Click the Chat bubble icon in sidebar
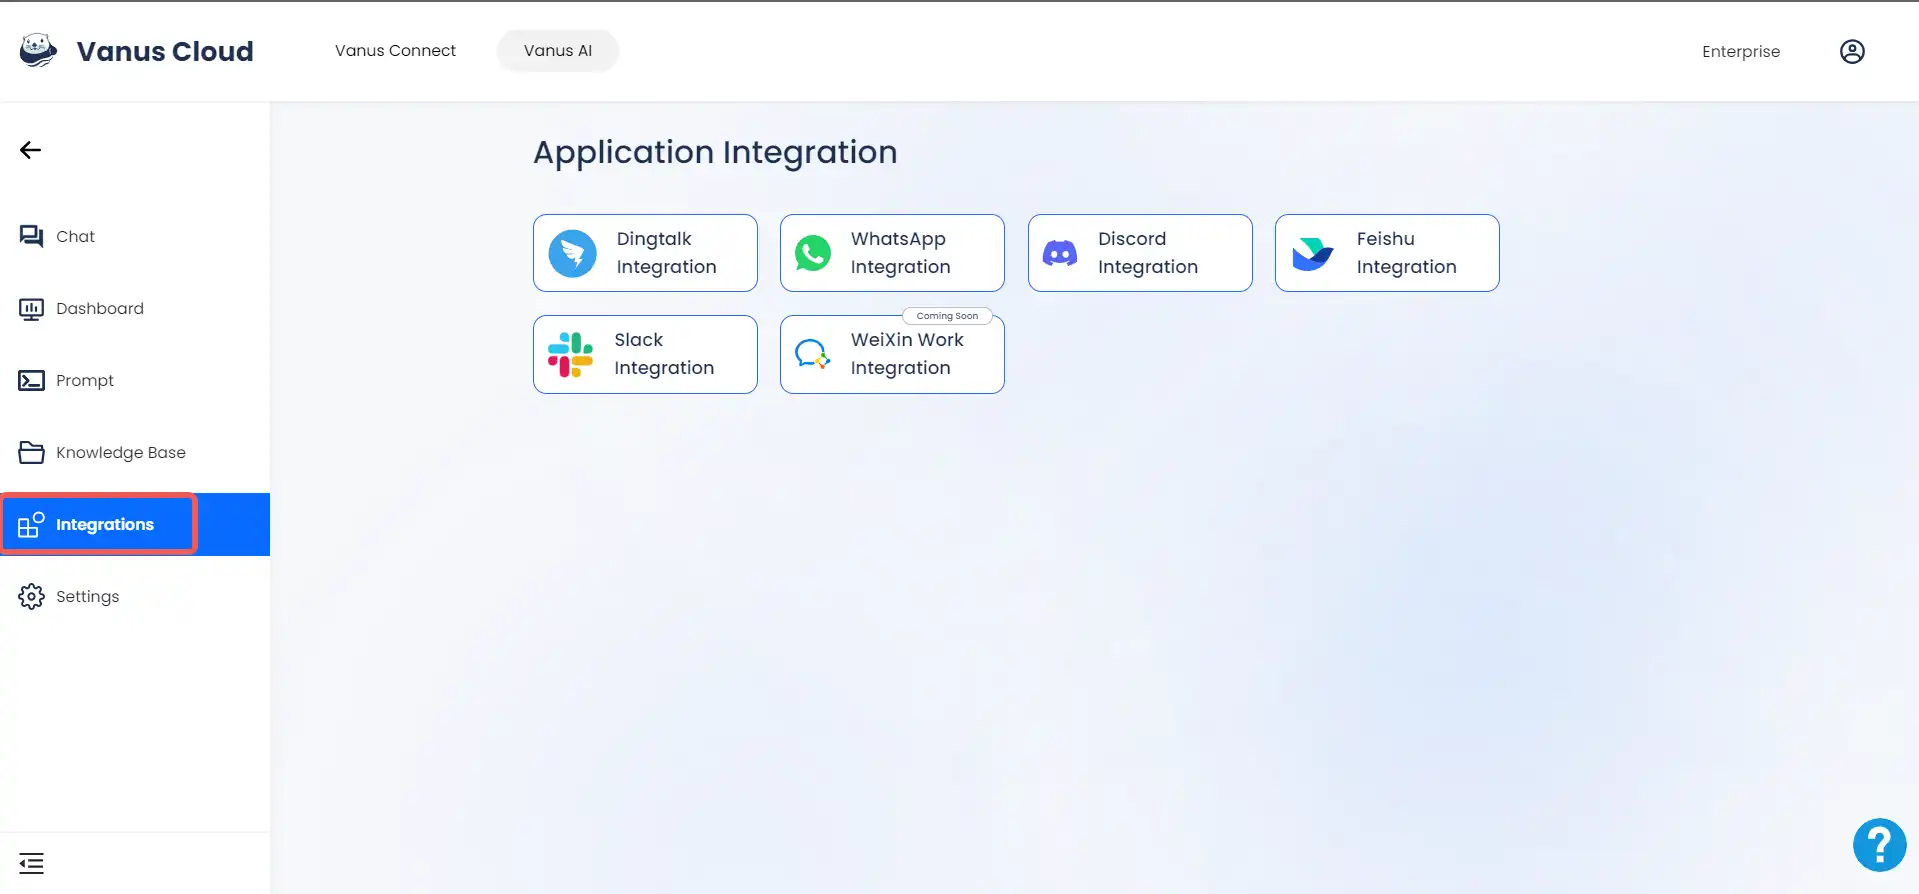Screen dimensions: 1919x894 click(x=31, y=236)
